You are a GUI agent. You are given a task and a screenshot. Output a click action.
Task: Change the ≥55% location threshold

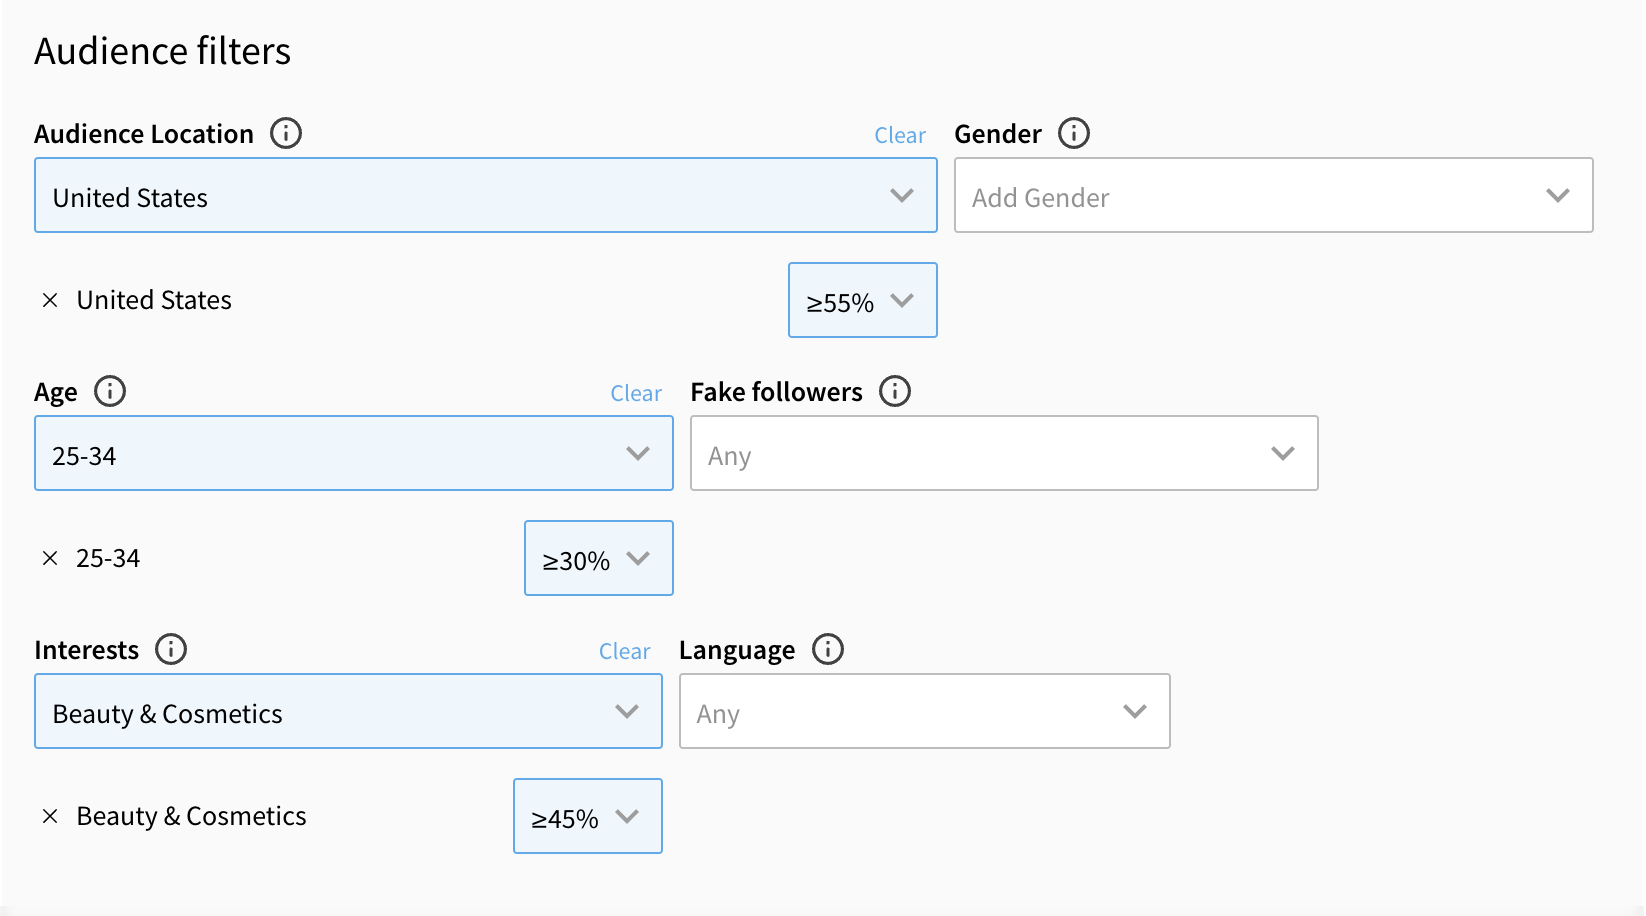coord(862,301)
